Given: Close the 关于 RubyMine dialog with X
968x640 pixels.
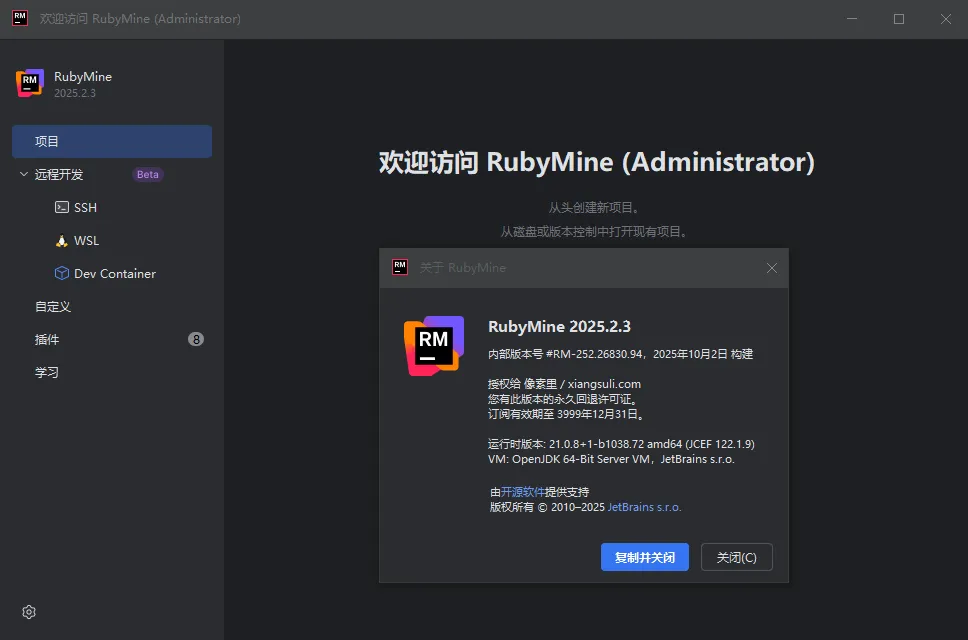Looking at the screenshot, I should click(772, 268).
